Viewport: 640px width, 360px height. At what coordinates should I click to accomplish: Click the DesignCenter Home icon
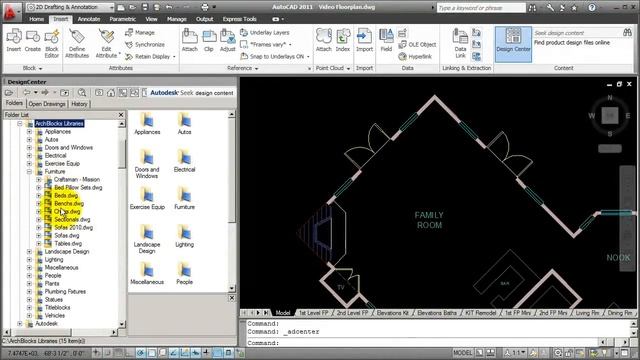(111, 93)
